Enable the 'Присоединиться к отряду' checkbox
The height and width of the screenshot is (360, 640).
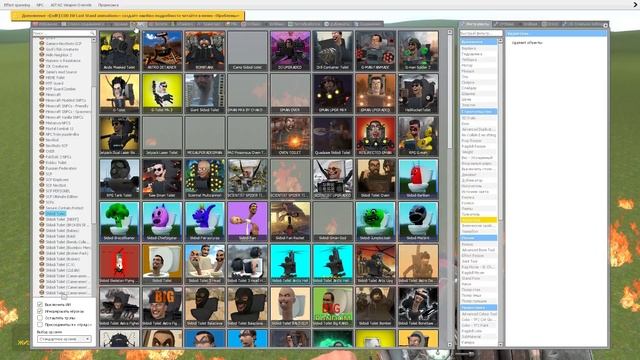[40, 324]
